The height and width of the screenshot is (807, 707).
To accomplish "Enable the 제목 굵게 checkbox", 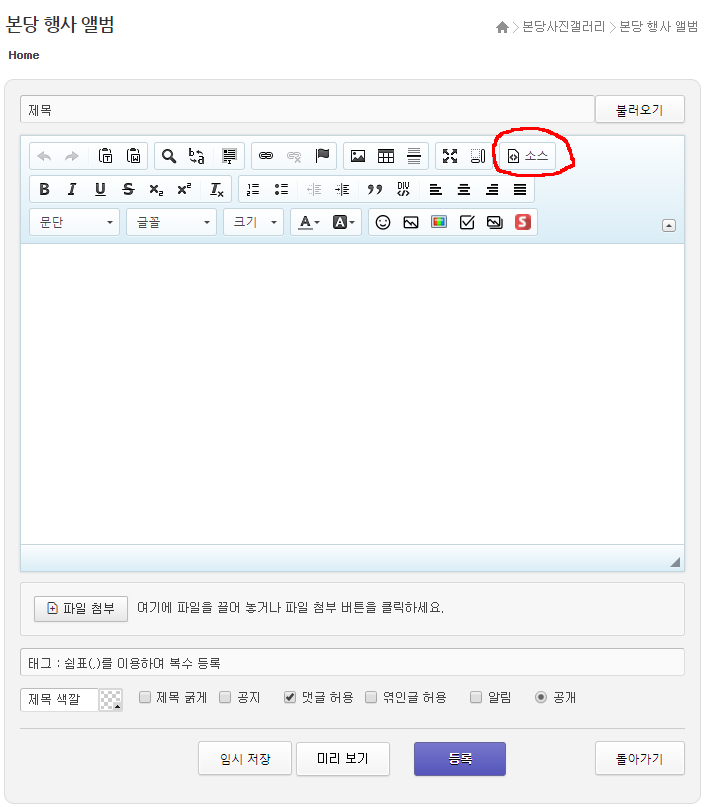I will [145, 697].
